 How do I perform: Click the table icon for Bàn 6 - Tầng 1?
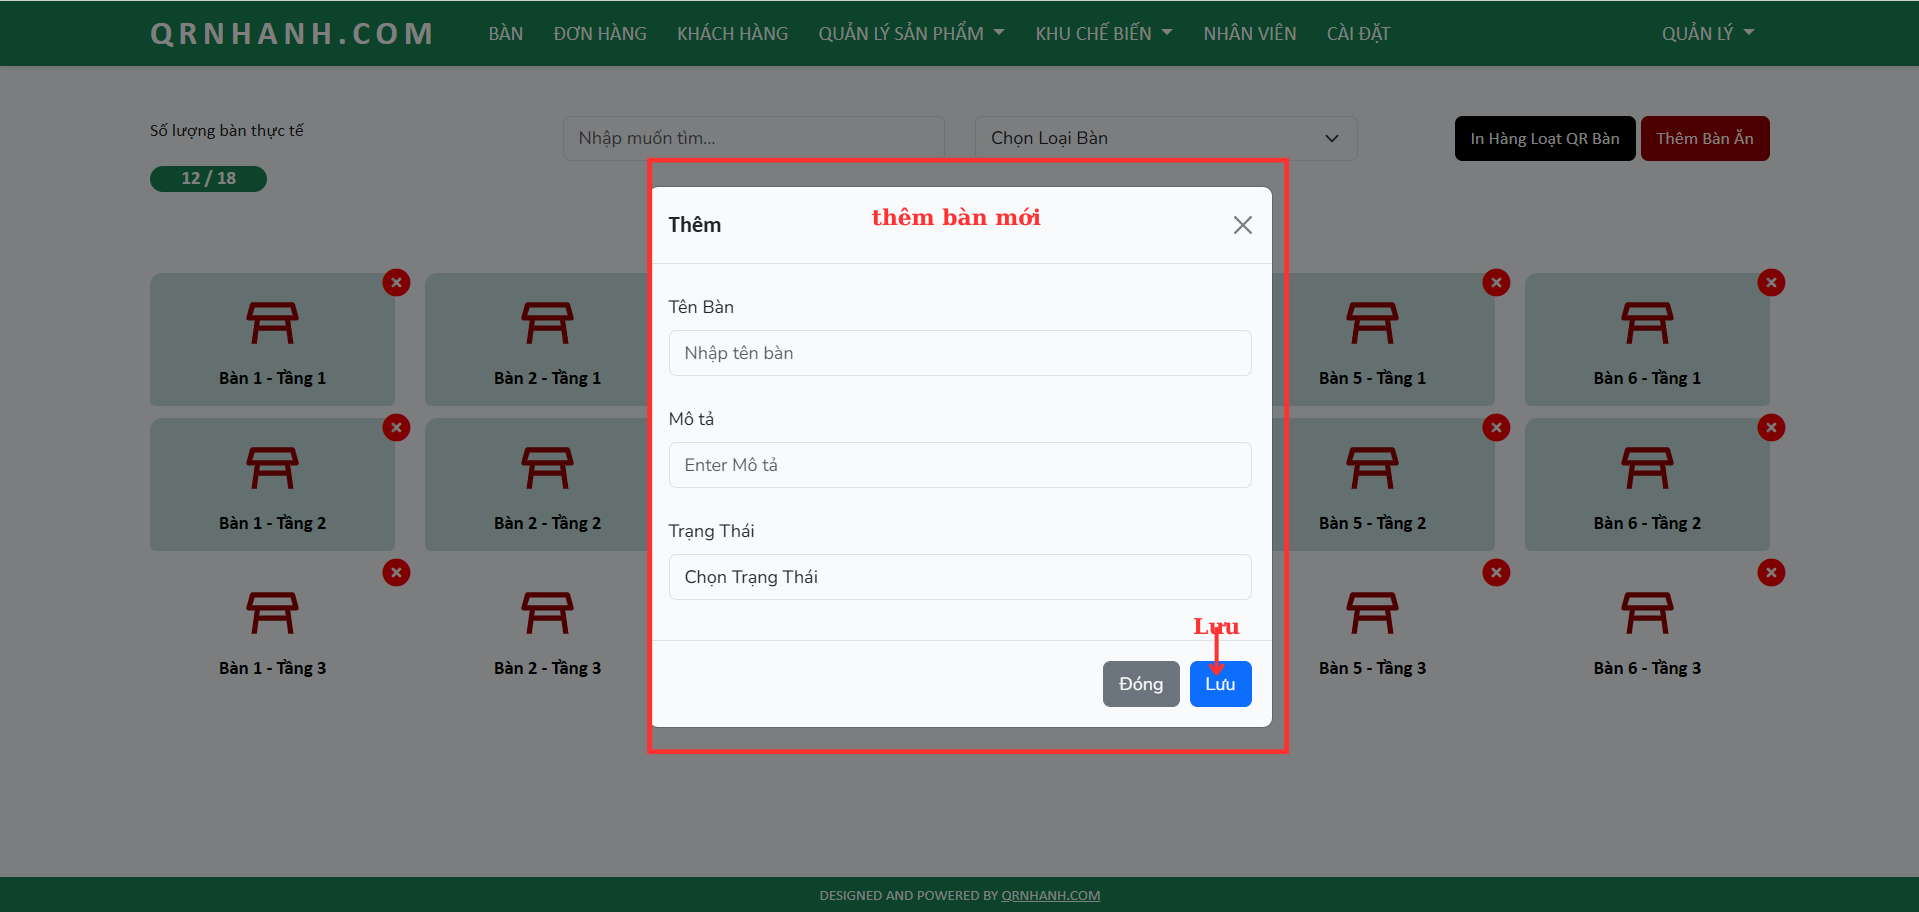[x=1647, y=324]
